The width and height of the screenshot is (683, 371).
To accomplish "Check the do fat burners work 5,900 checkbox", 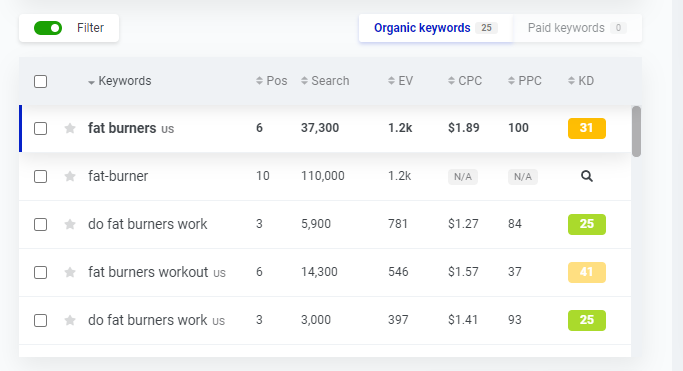I will click(41, 224).
